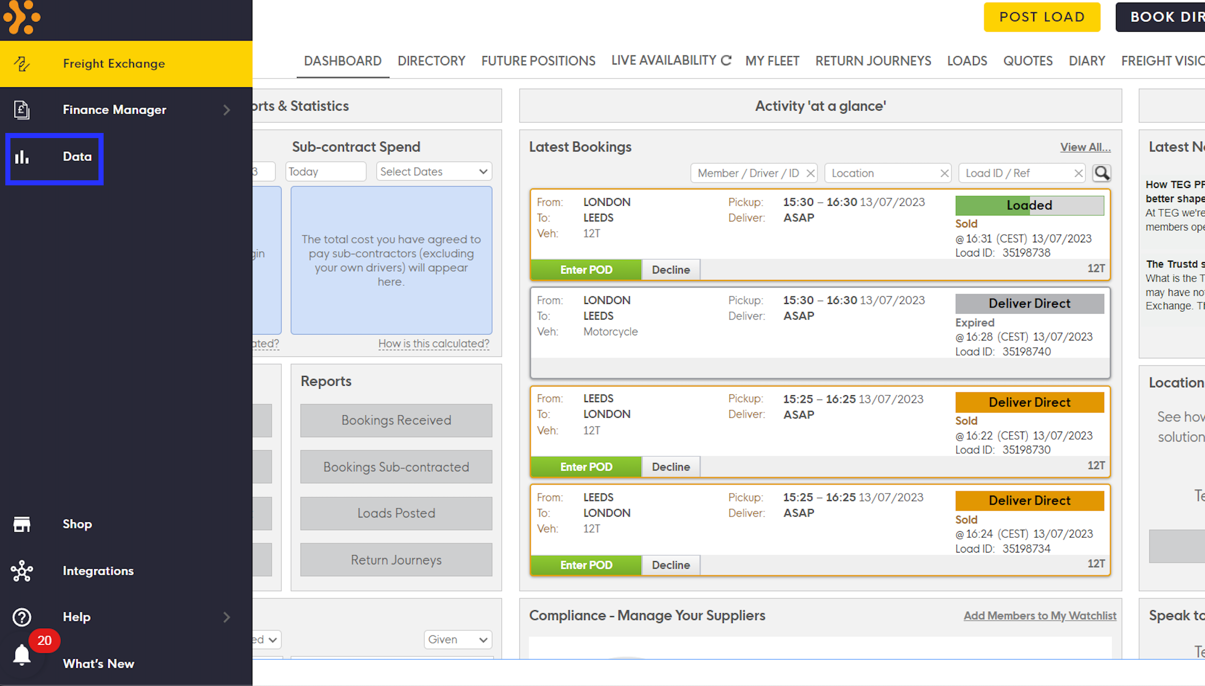1205x686 pixels.
Task: Go to the Live Availability tab
Action: pyautogui.click(x=664, y=61)
